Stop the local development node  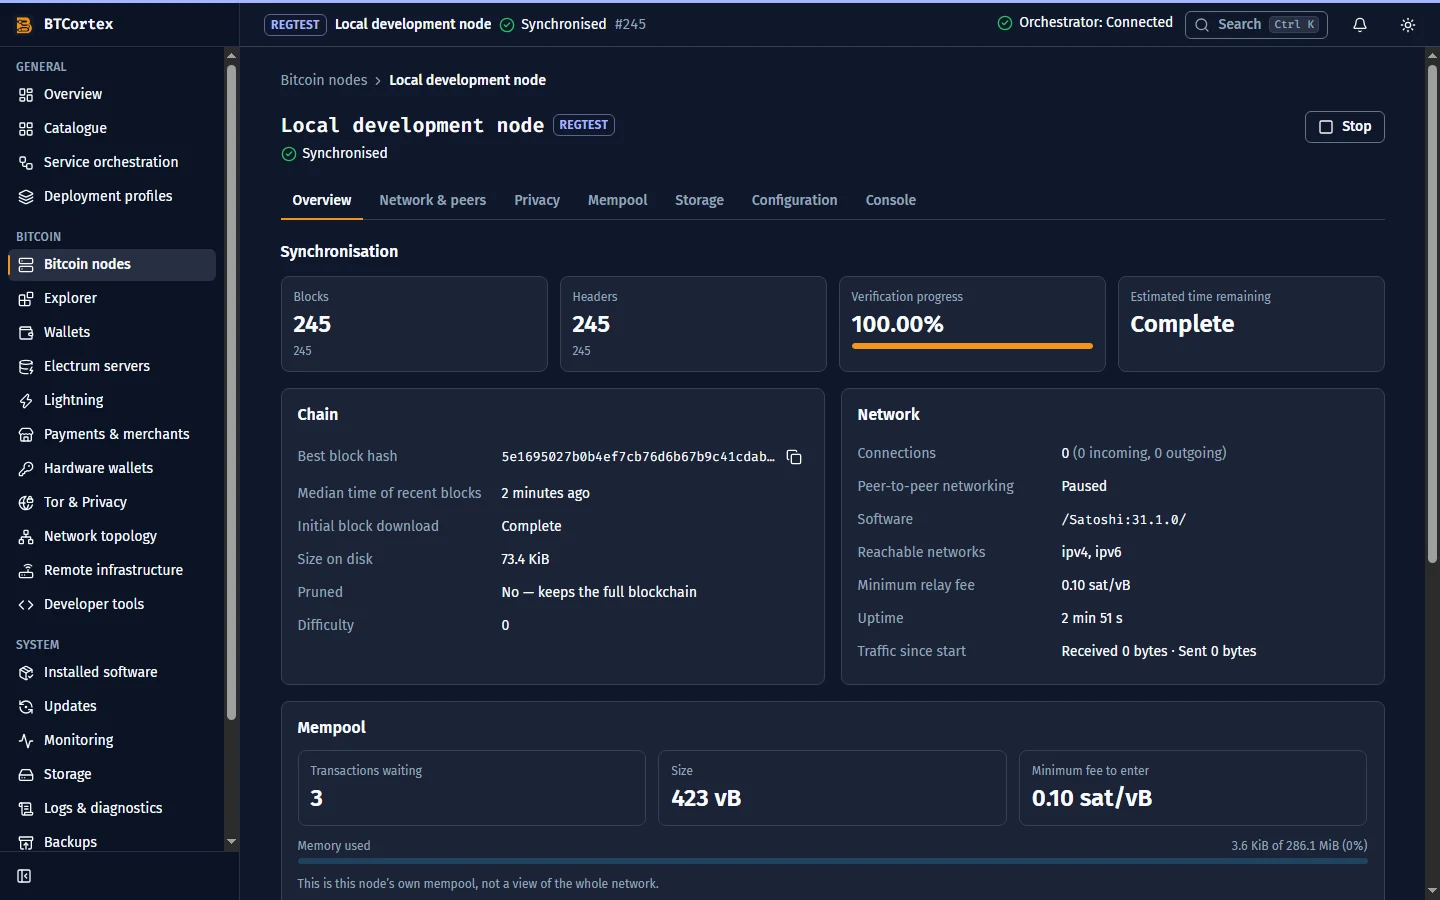click(x=1344, y=127)
